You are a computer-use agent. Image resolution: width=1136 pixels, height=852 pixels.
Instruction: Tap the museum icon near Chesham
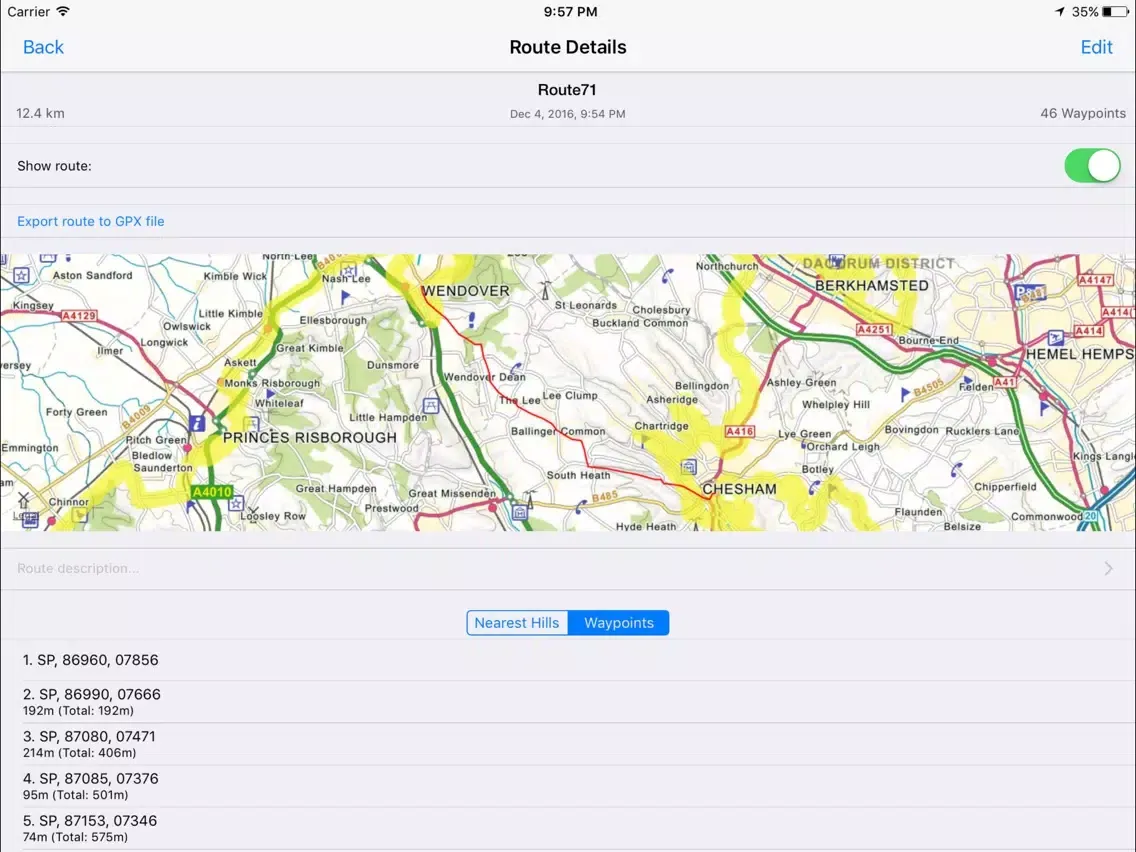pos(689,467)
